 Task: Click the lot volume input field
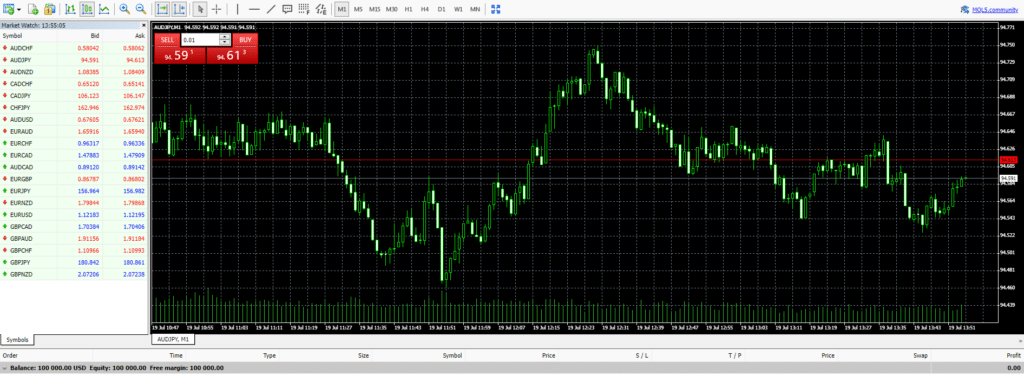click(200, 40)
